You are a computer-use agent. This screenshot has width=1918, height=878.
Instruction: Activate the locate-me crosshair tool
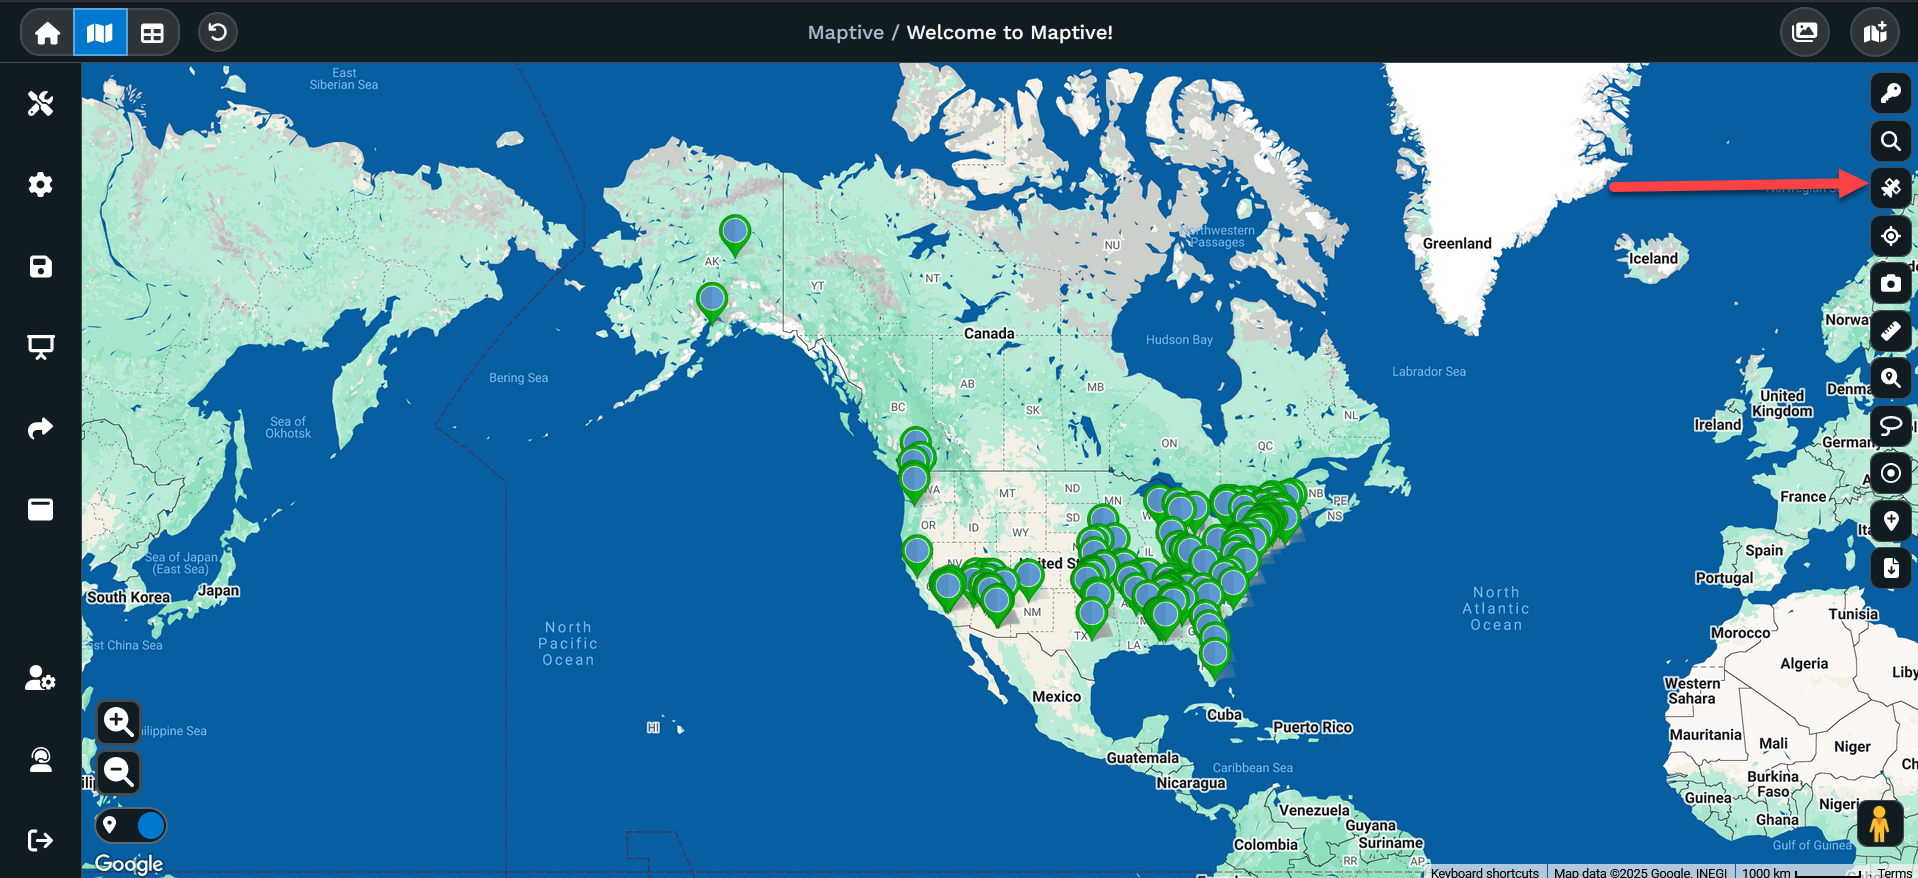1890,236
